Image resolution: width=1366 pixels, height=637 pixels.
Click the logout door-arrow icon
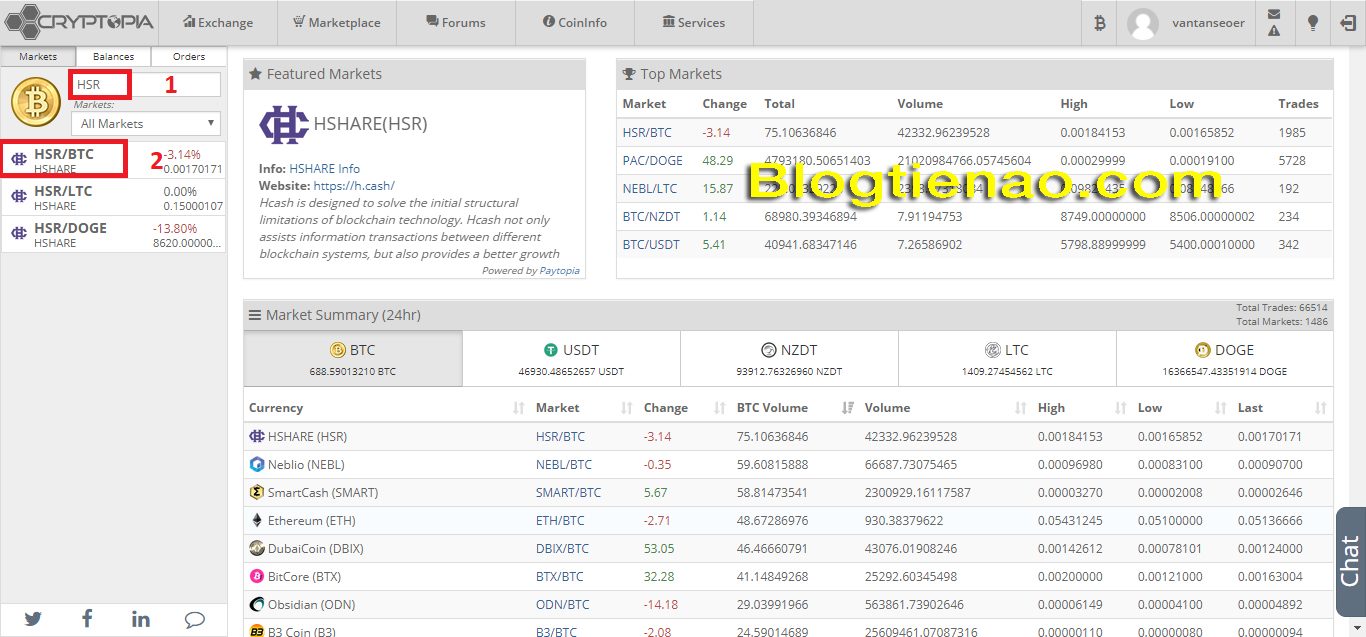pyautogui.click(x=1347, y=23)
